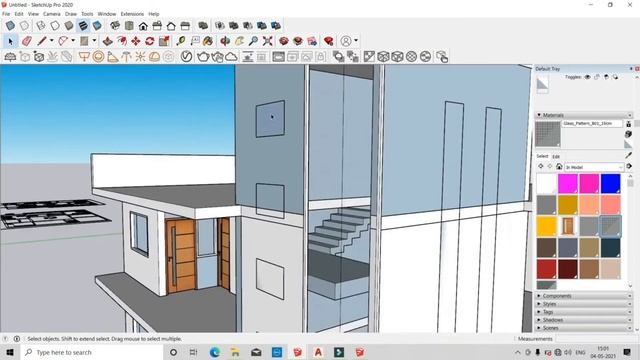The height and width of the screenshot is (360, 640).
Task: Add a V-Ray sphere light
Action: click(x=98, y=56)
